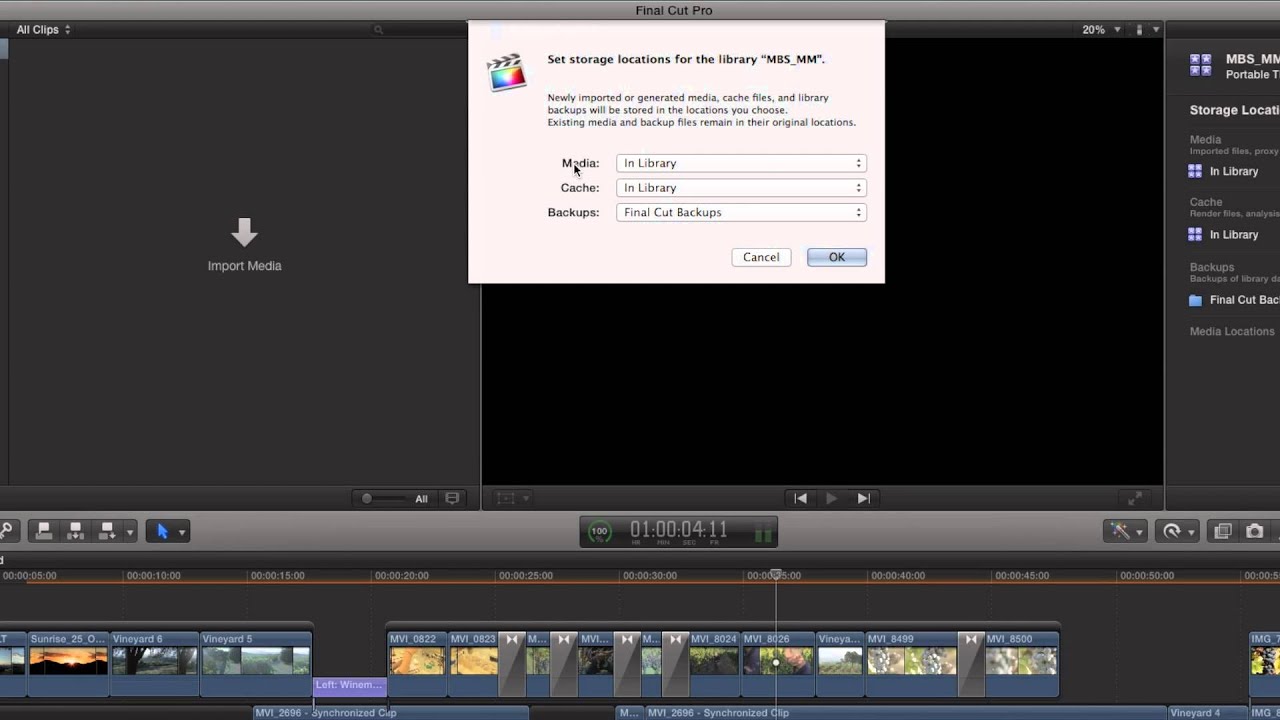Toggle viewer full screen arrows icon

1135,498
